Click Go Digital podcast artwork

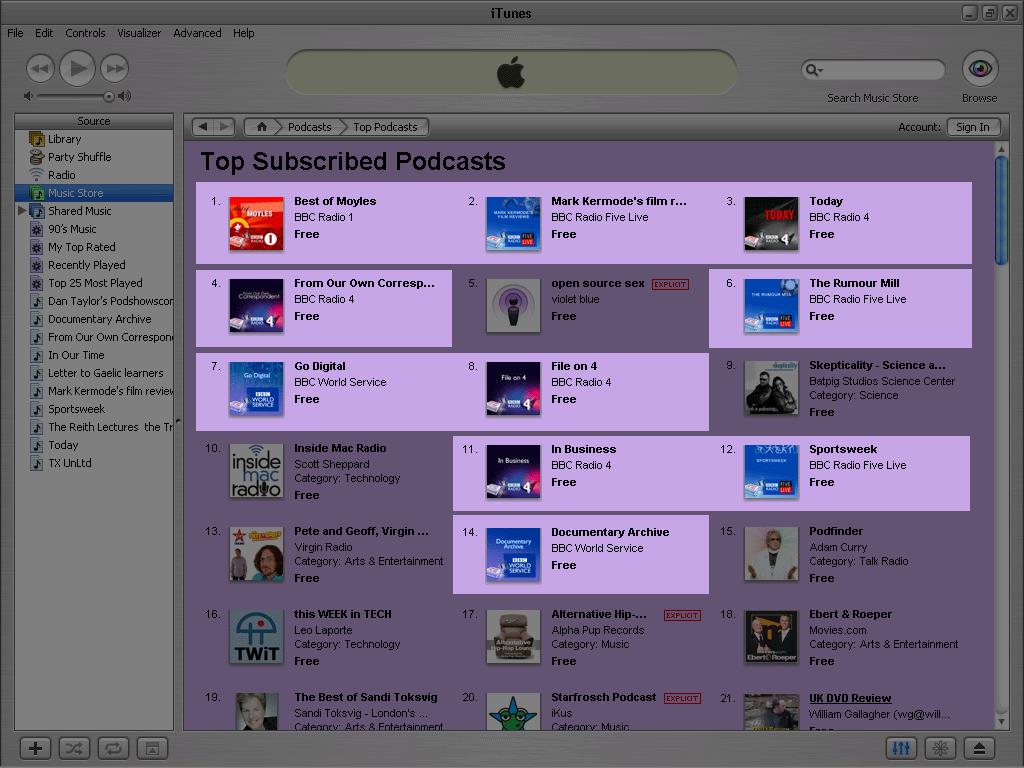(256, 389)
